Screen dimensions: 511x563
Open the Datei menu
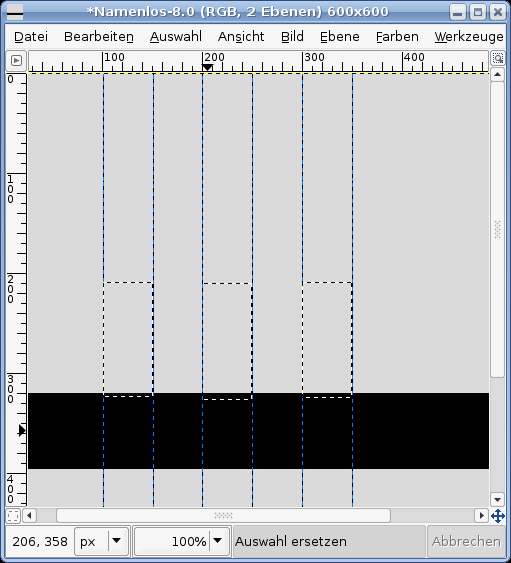click(31, 37)
